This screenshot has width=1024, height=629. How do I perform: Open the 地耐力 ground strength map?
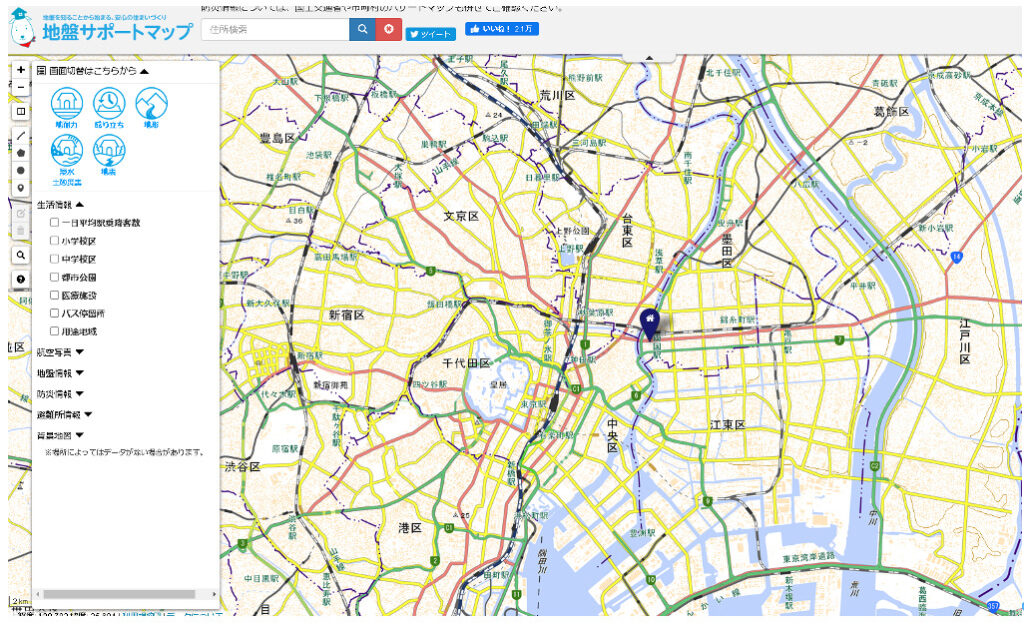pos(67,105)
